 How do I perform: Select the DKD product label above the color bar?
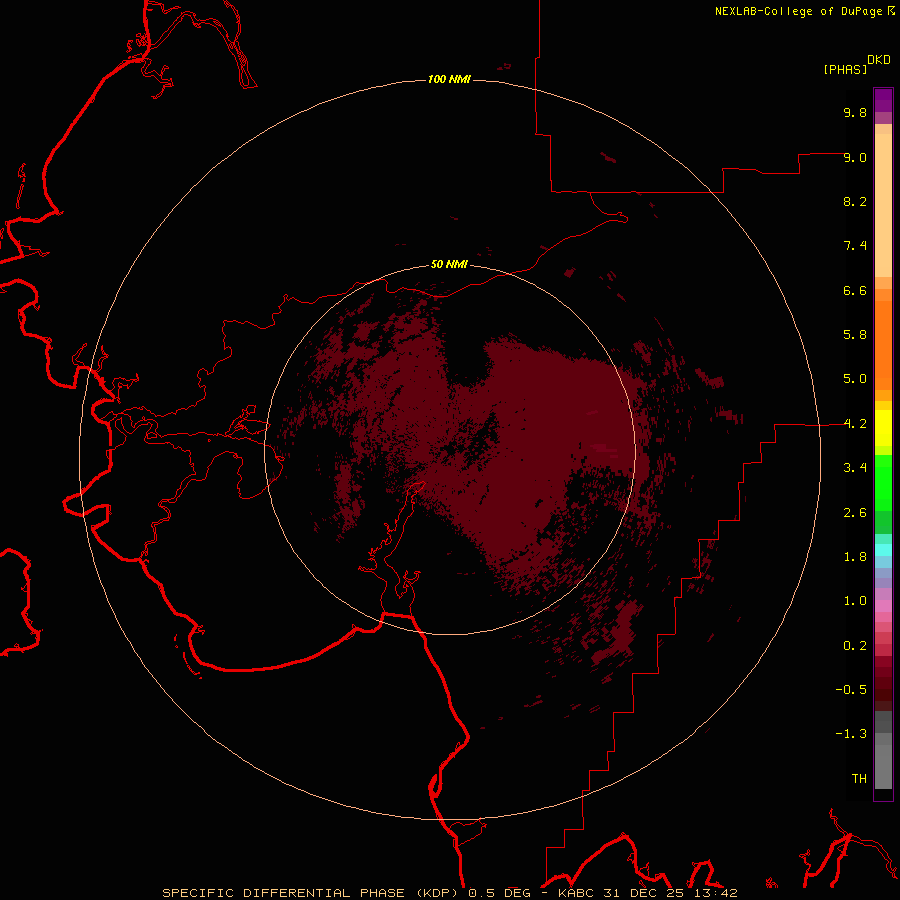click(878, 60)
